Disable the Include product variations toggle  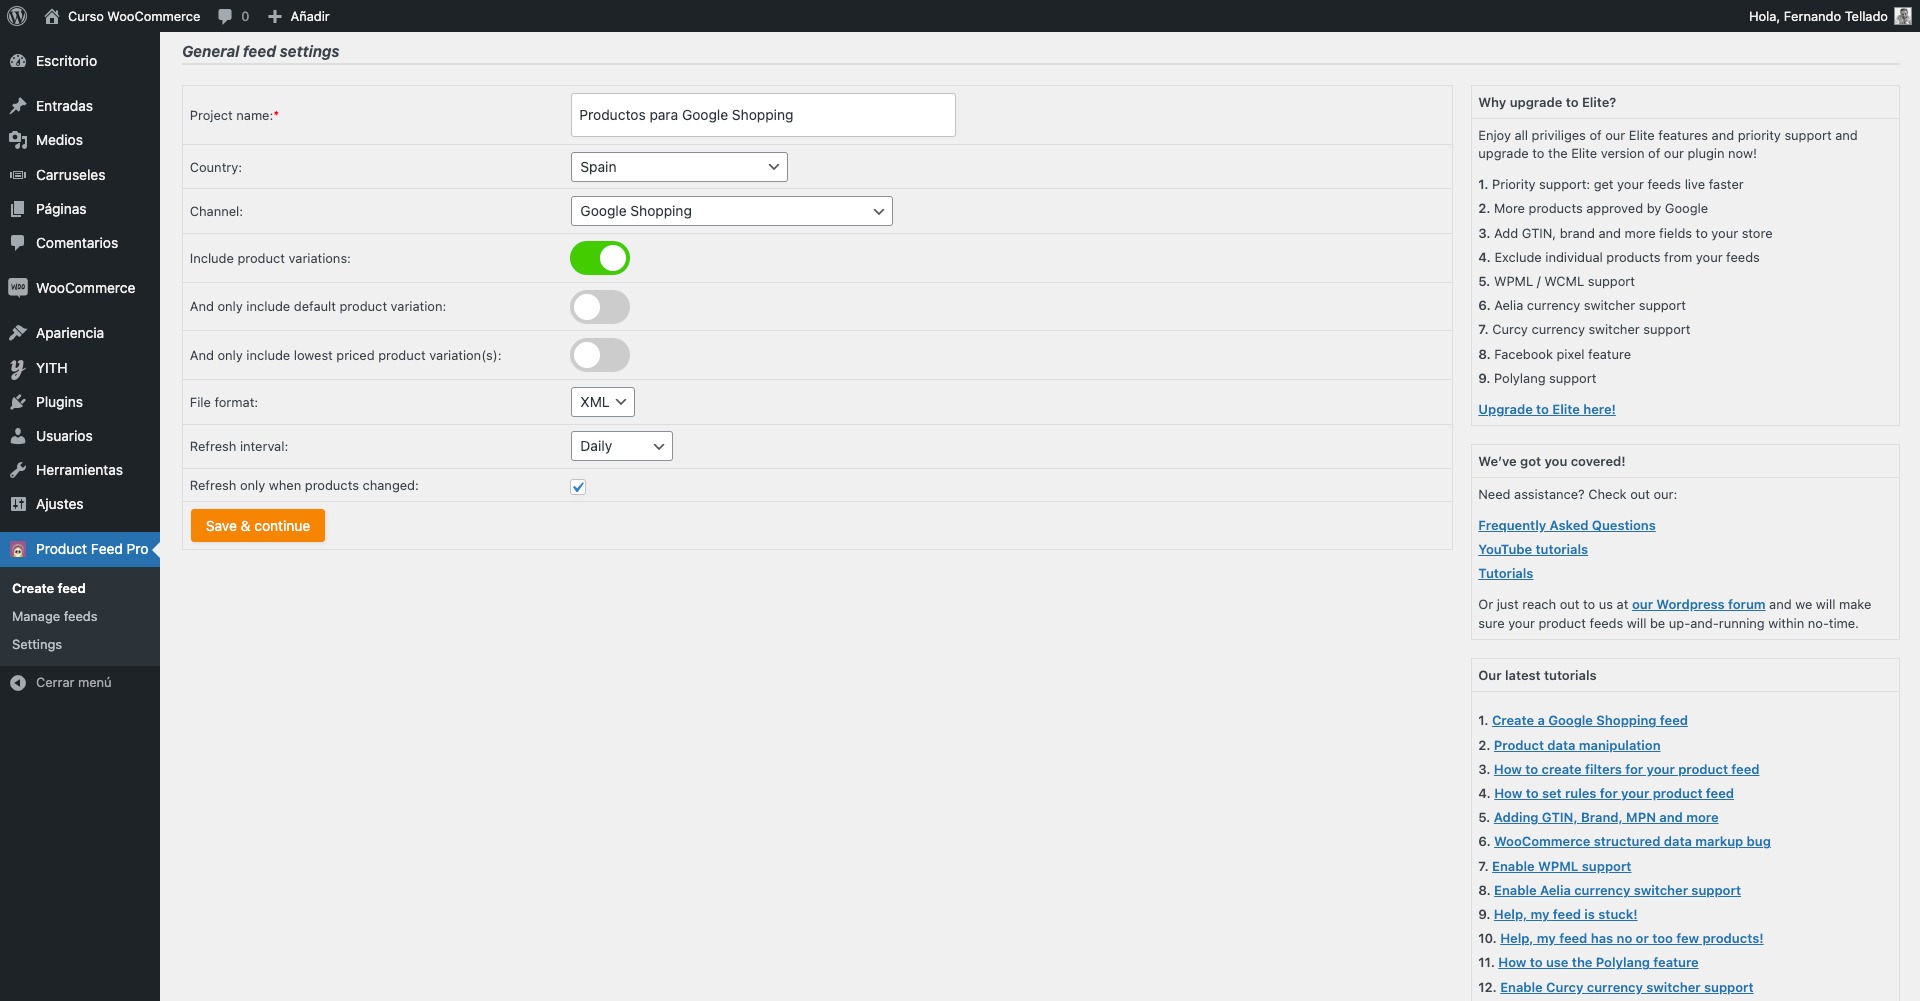599,257
